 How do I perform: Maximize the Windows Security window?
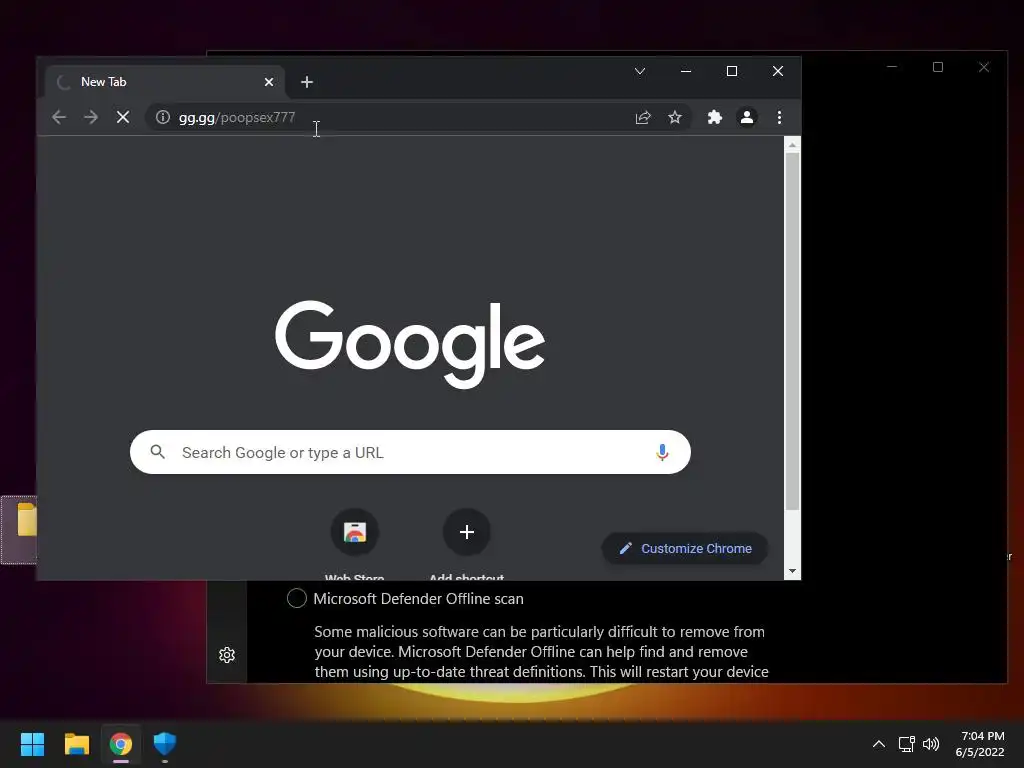click(x=938, y=67)
